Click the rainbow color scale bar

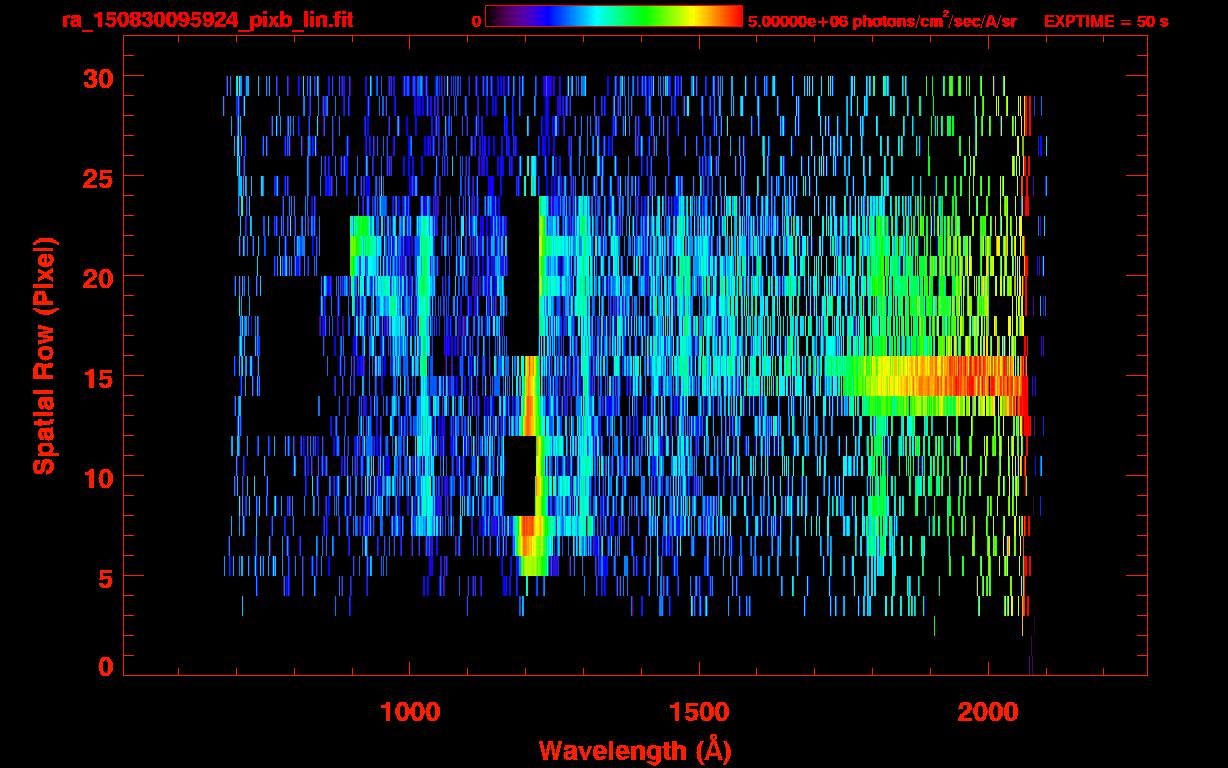click(614, 16)
